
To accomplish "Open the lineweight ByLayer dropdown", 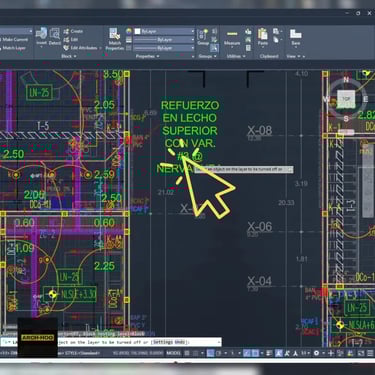I will pyautogui.click(x=164, y=40).
